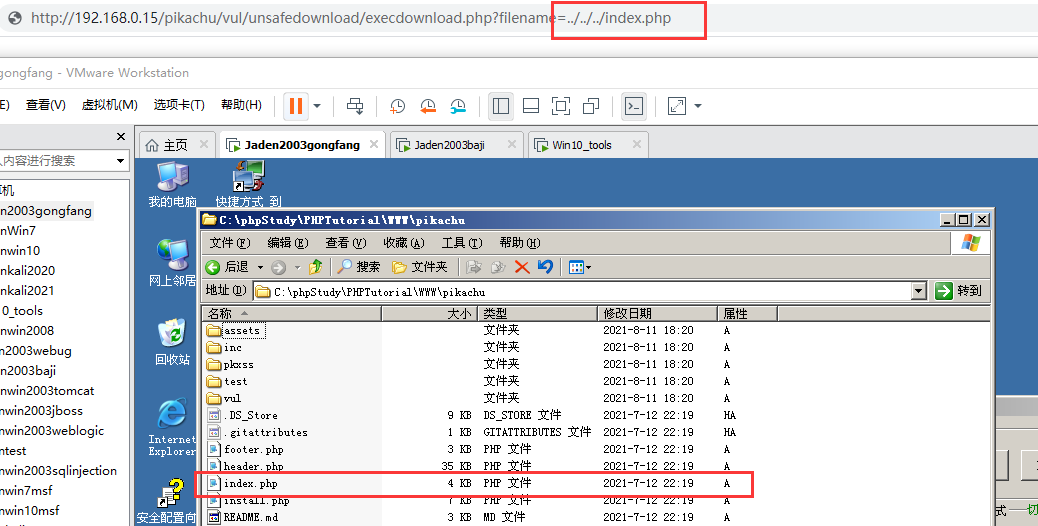The height and width of the screenshot is (526, 1038).
Task: Click send Ctrl+Alt+Del toolbar icon
Action: (x=355, y=106)
